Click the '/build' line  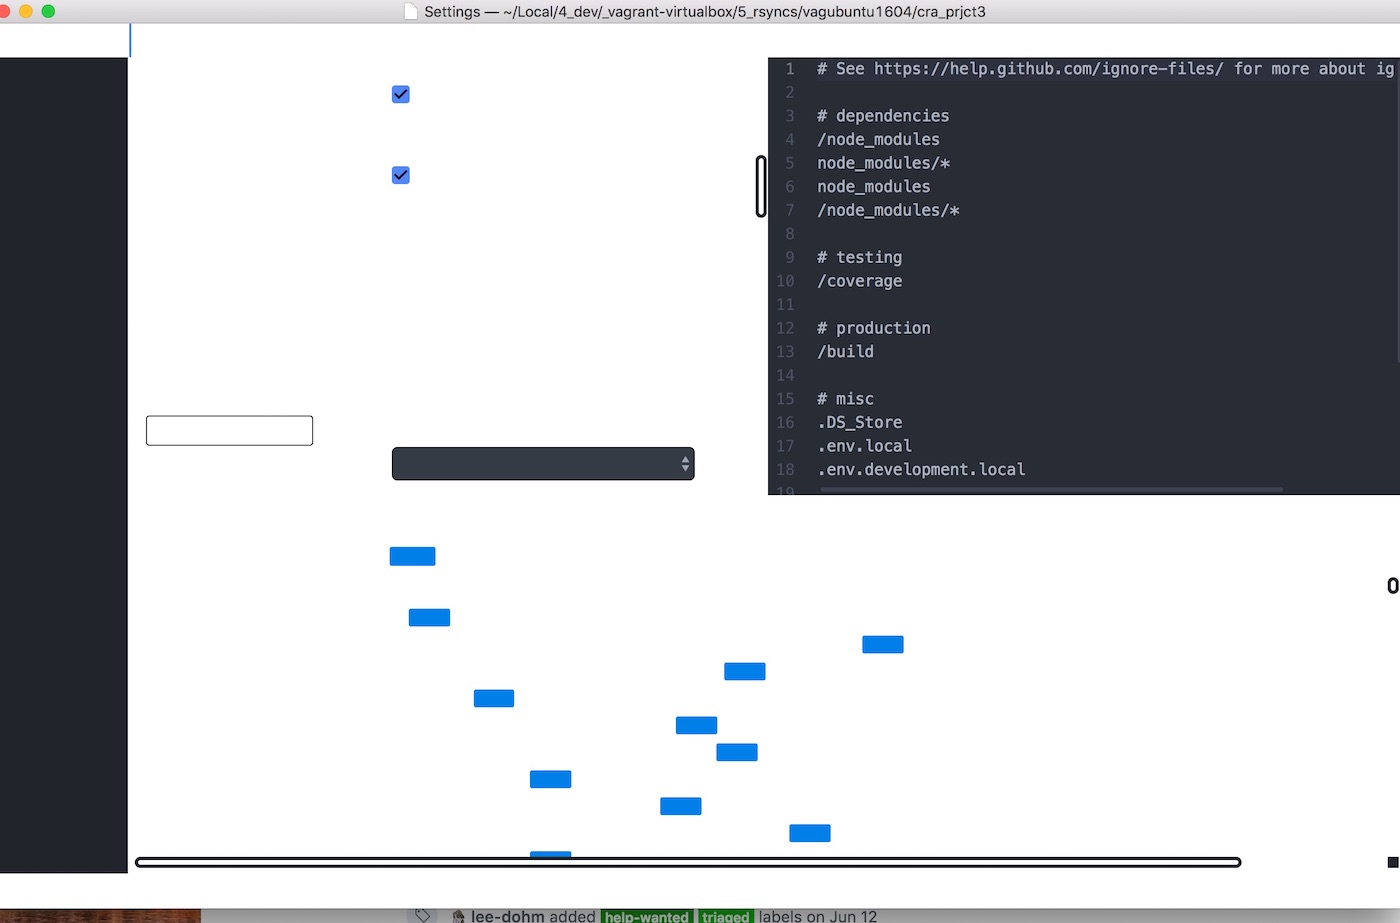[845, 352]
